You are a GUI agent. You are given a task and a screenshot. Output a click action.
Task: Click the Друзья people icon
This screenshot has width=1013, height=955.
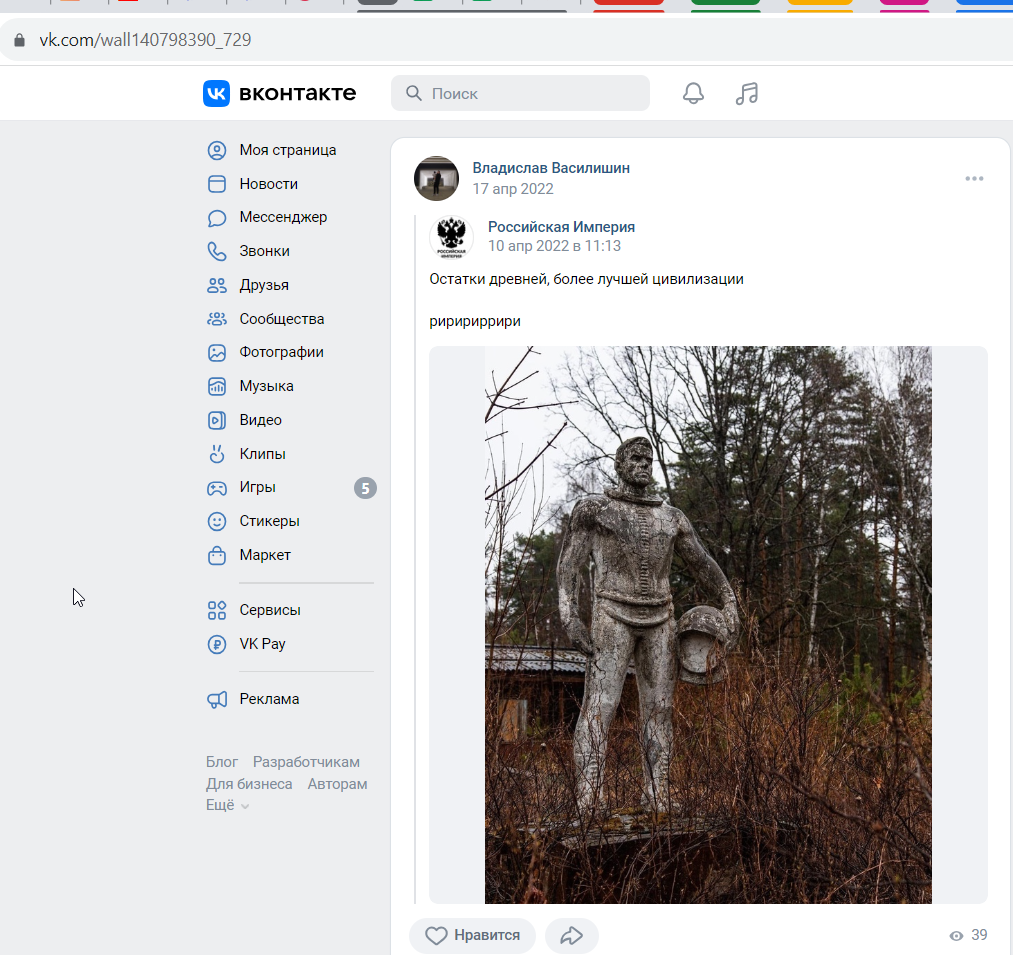217,286
